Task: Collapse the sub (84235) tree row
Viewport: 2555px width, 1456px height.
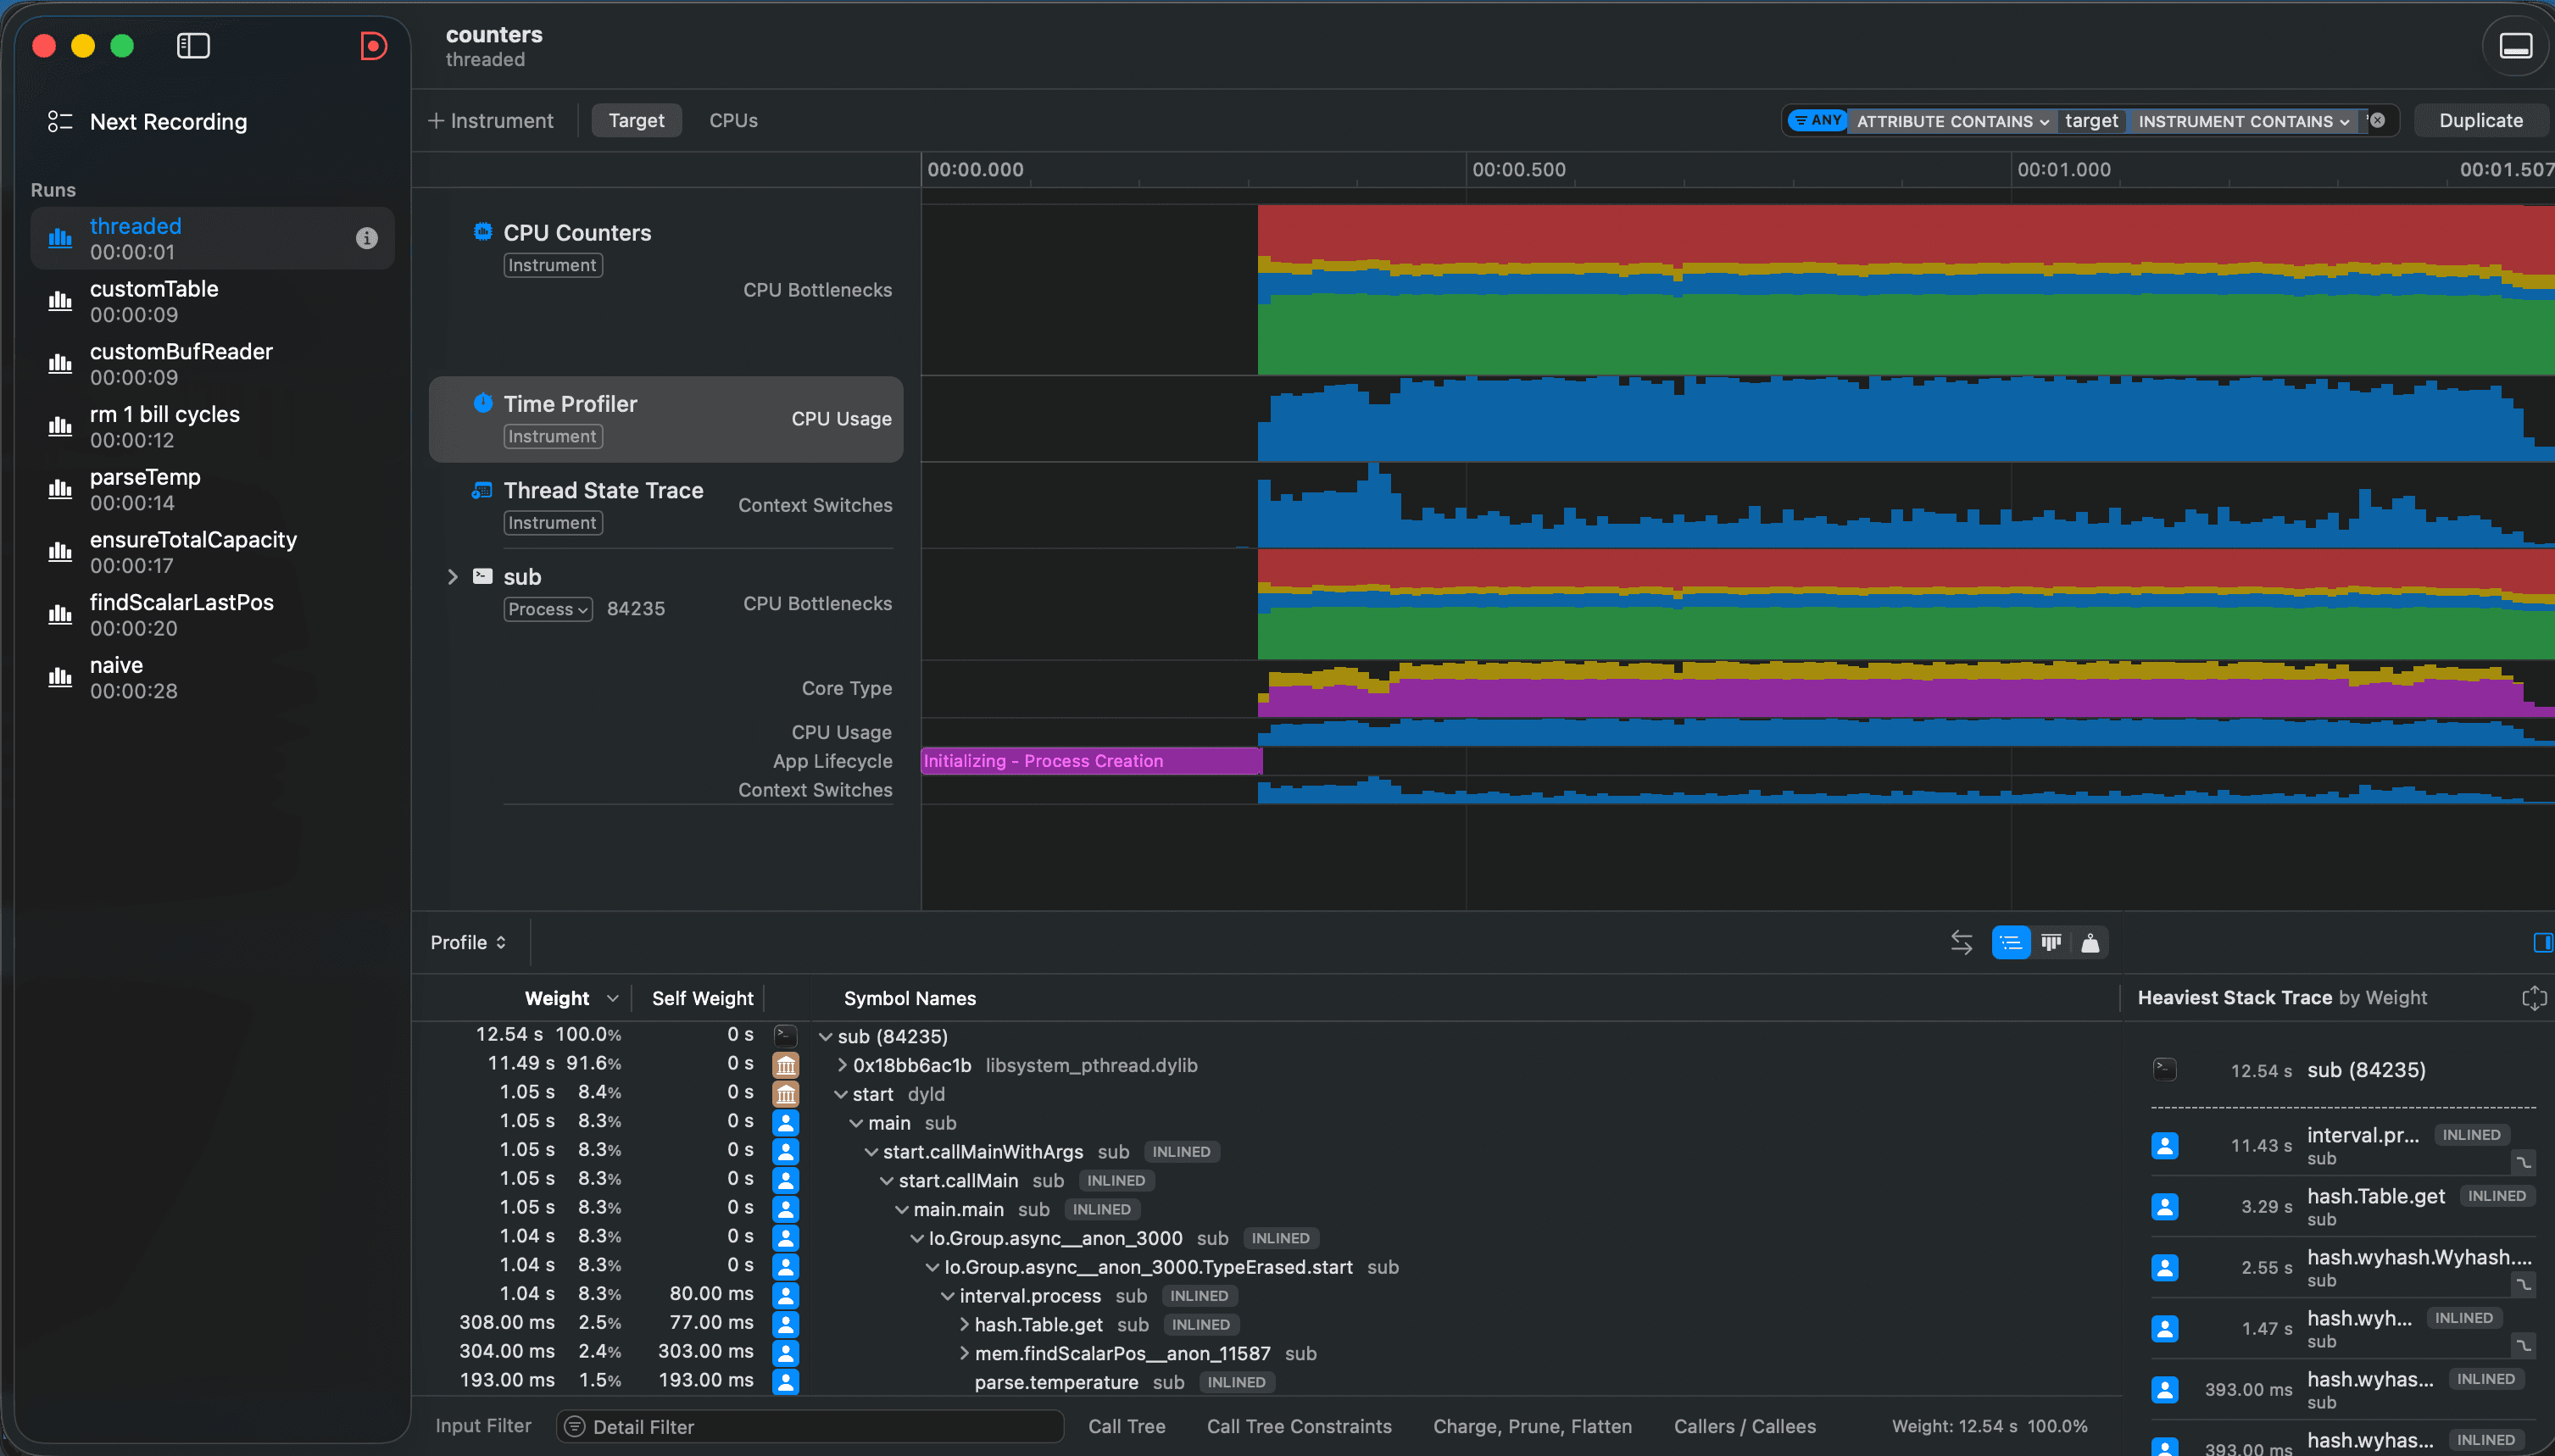Action: click(826, 1037)
